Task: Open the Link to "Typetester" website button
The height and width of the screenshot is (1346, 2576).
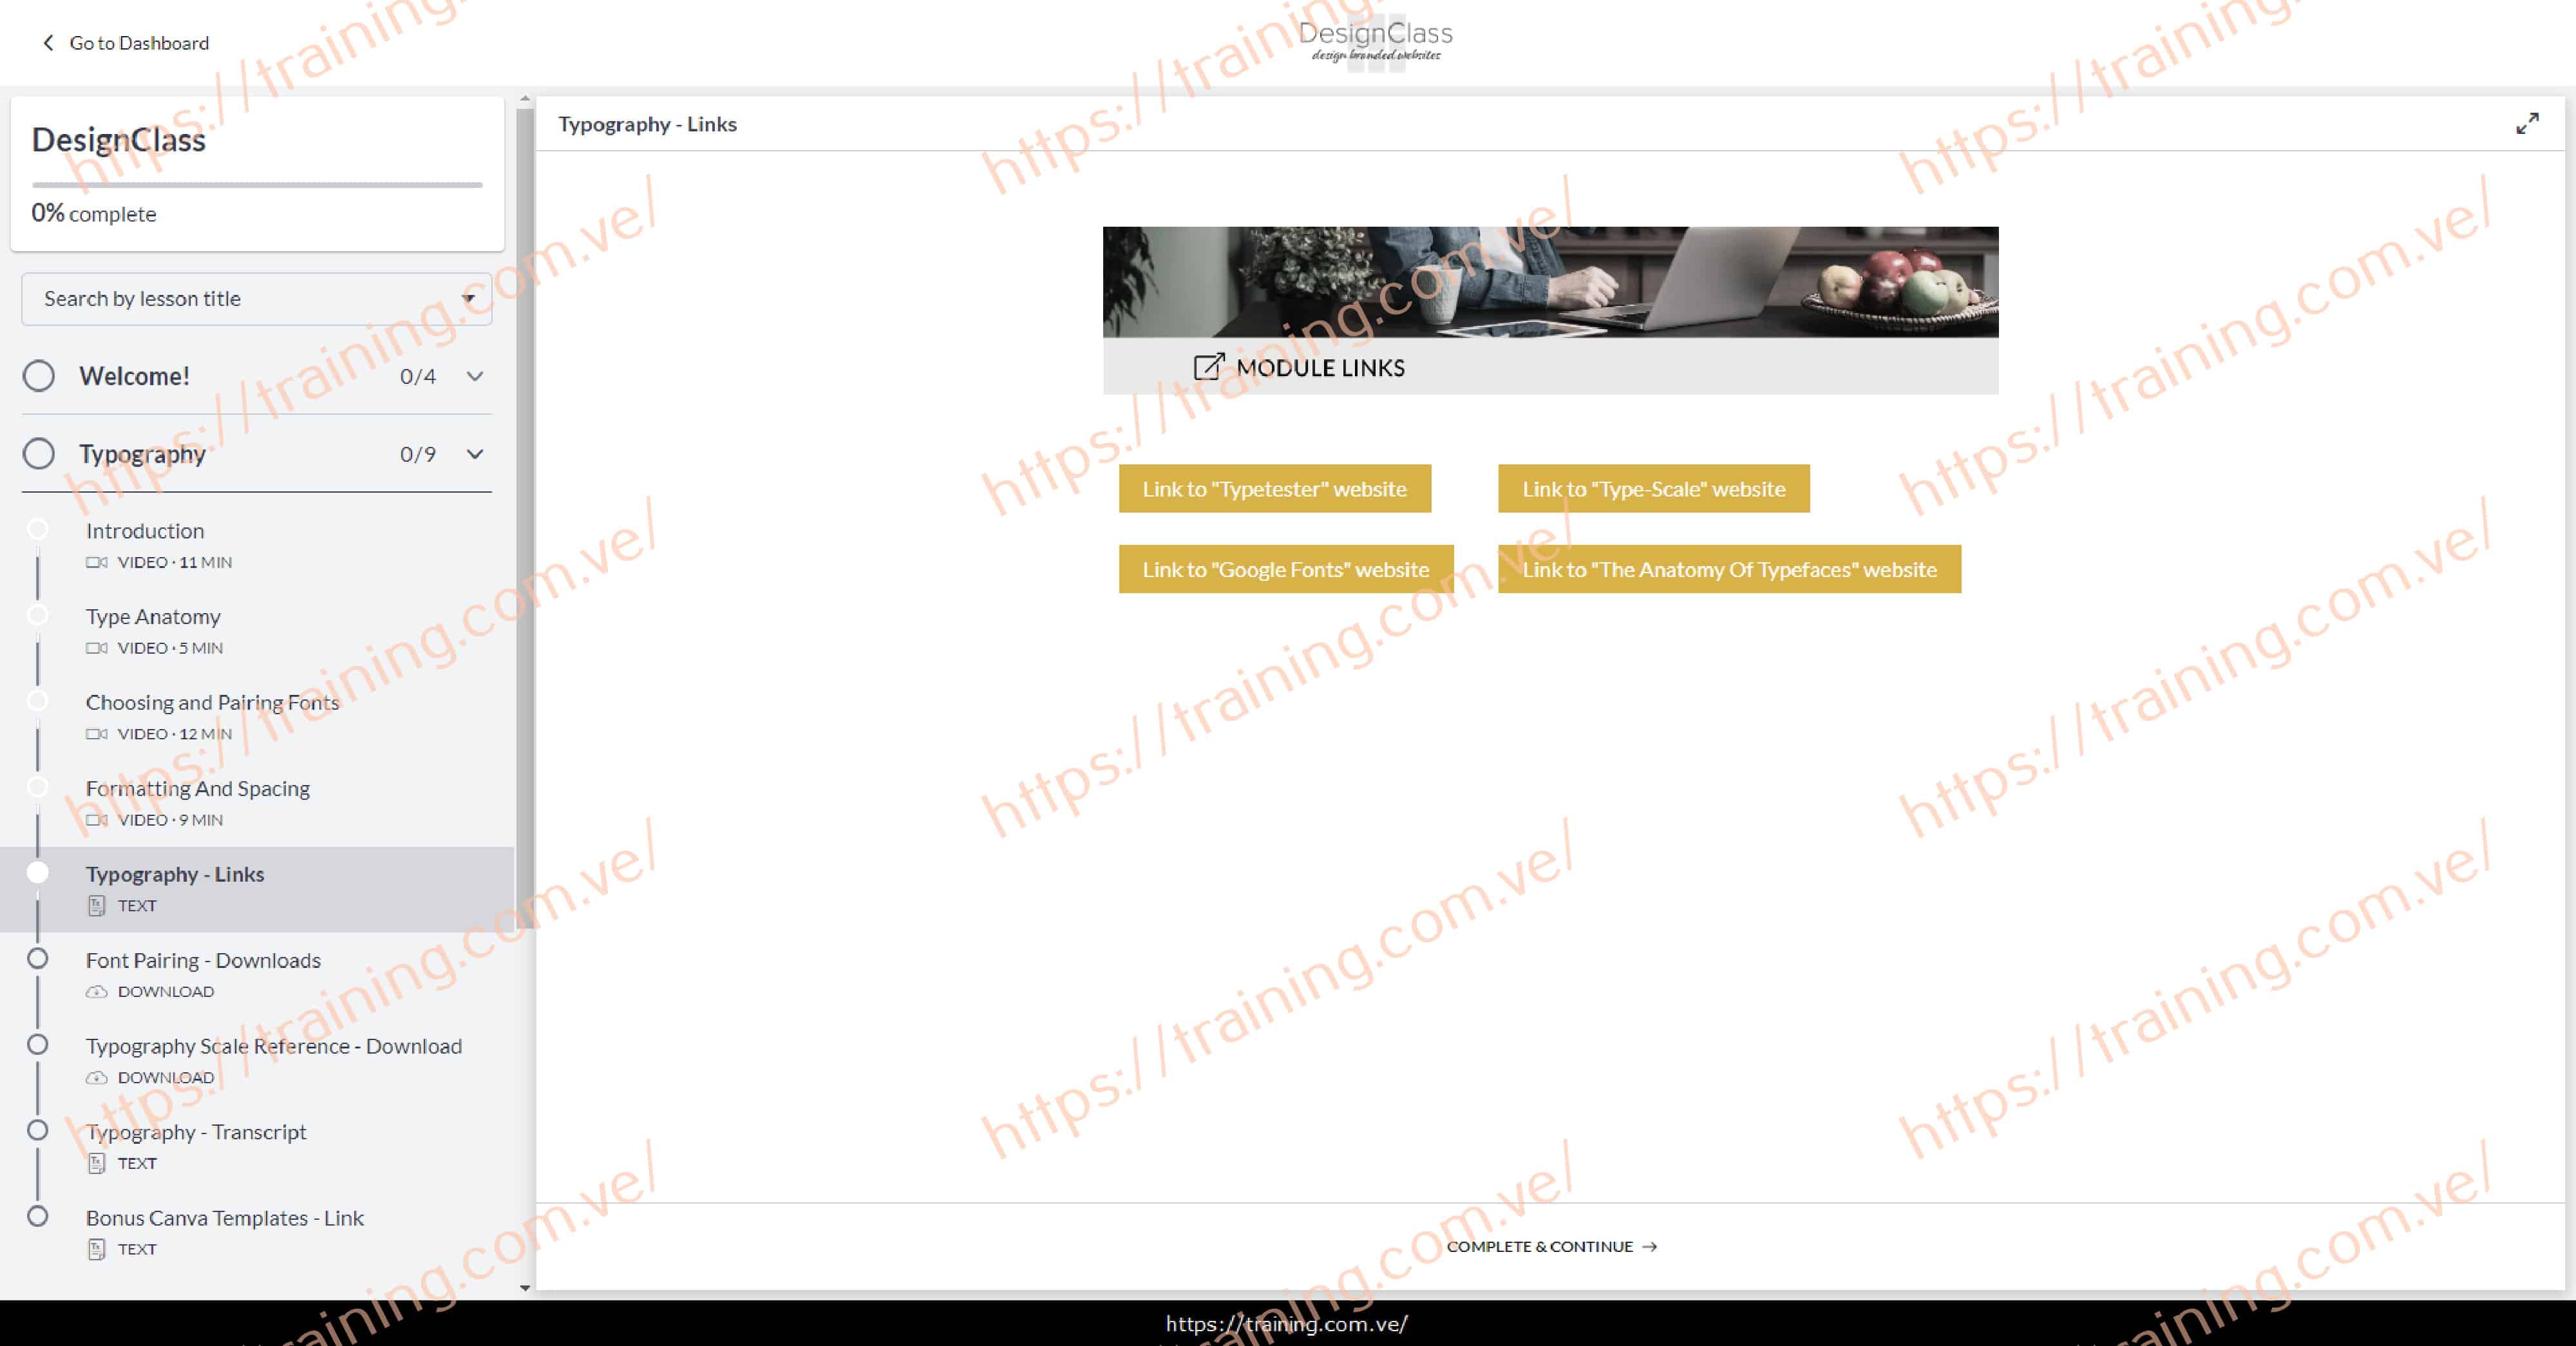Action: (x=1275, y=489)
